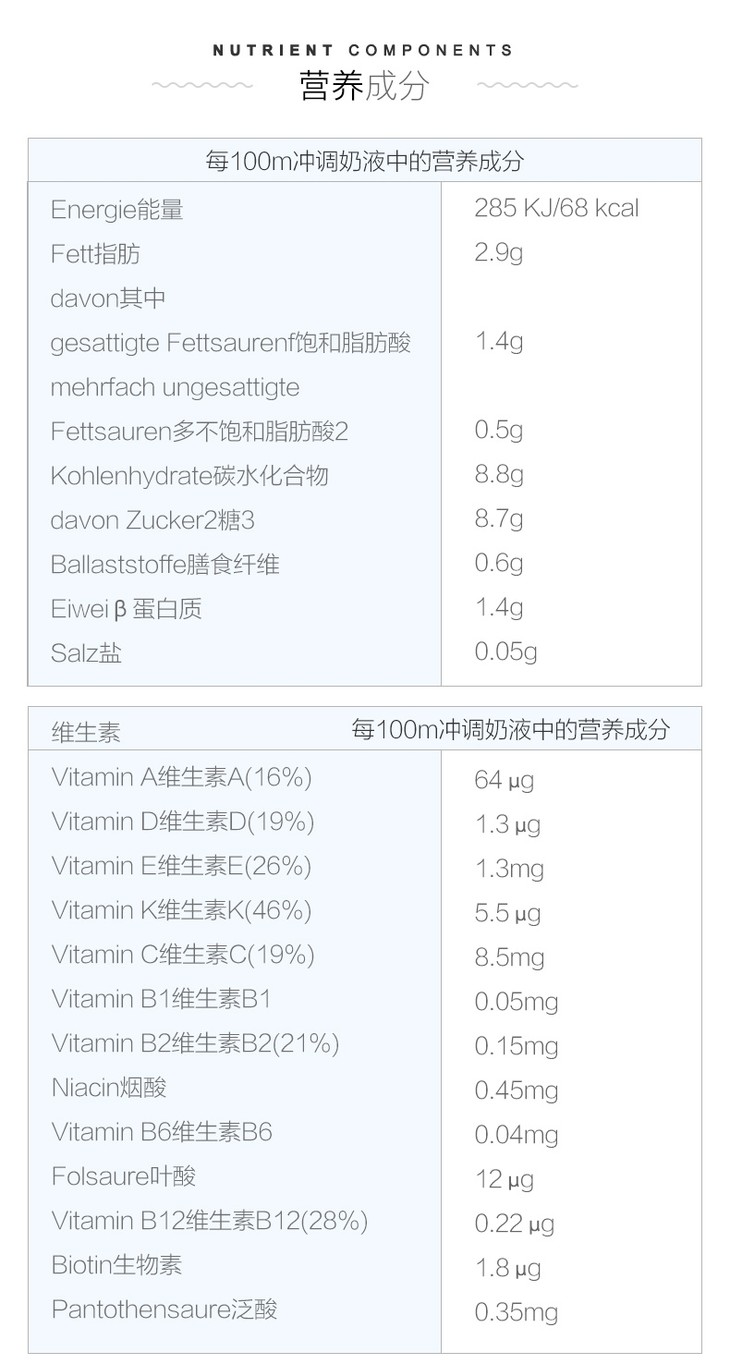Image resolution: width=730 pixels, height=1364 pixels.
Task: Select the Niacin烟酸 label
Action: click(x=109, y=1087)
